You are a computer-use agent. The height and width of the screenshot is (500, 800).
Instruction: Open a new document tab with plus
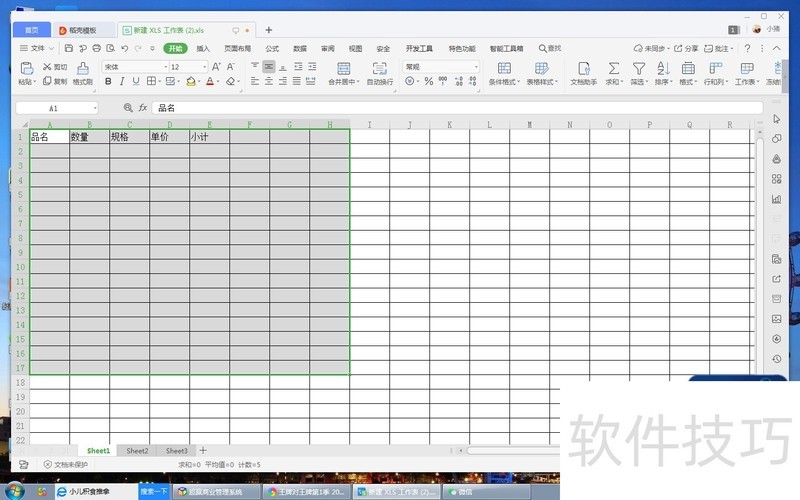click(268, 30)
